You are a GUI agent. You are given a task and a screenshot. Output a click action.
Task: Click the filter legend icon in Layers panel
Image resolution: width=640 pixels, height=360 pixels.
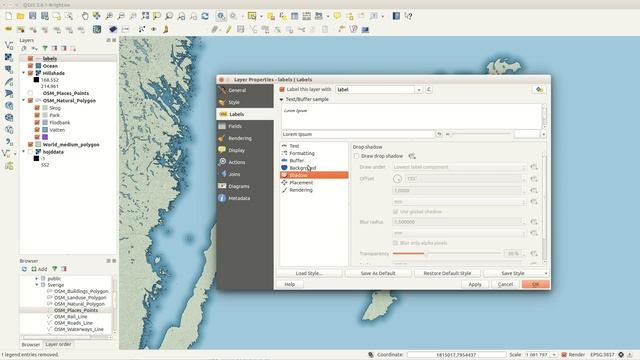click(45, 49)
